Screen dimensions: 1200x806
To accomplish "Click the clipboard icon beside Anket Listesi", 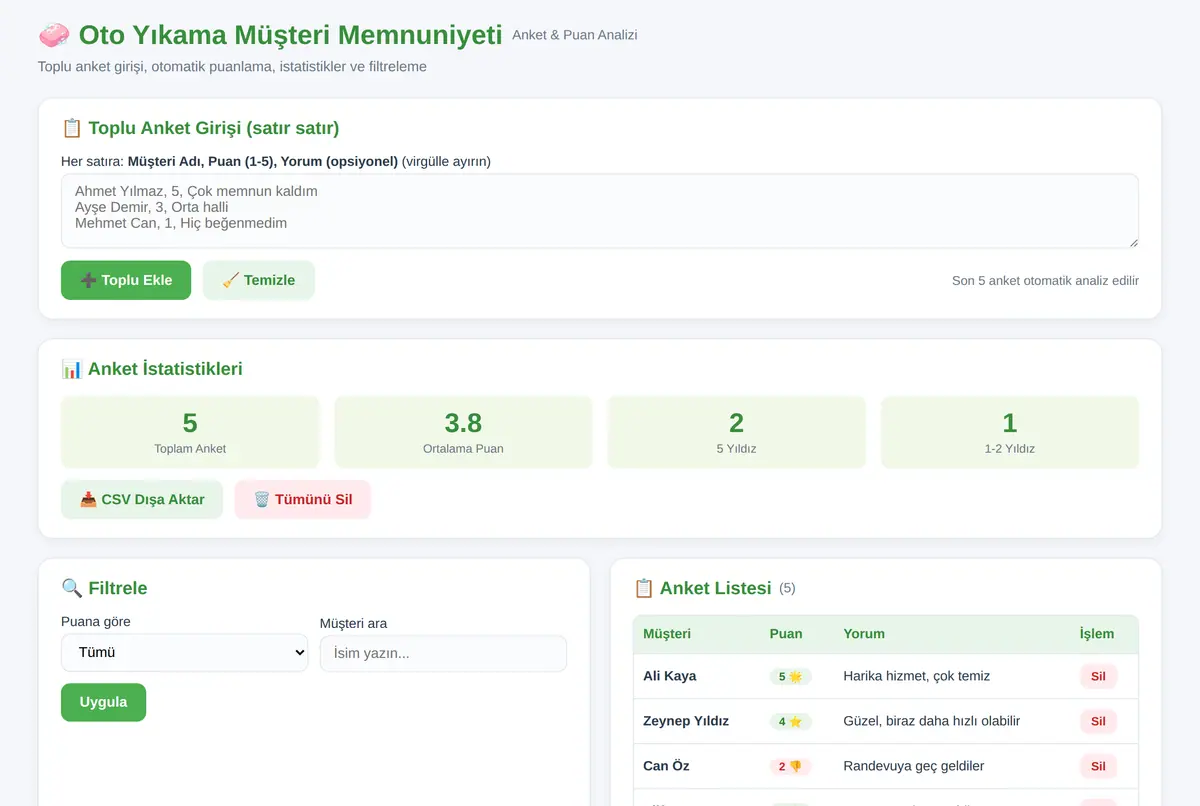I will pyautogui.click(x=644, y=588).
